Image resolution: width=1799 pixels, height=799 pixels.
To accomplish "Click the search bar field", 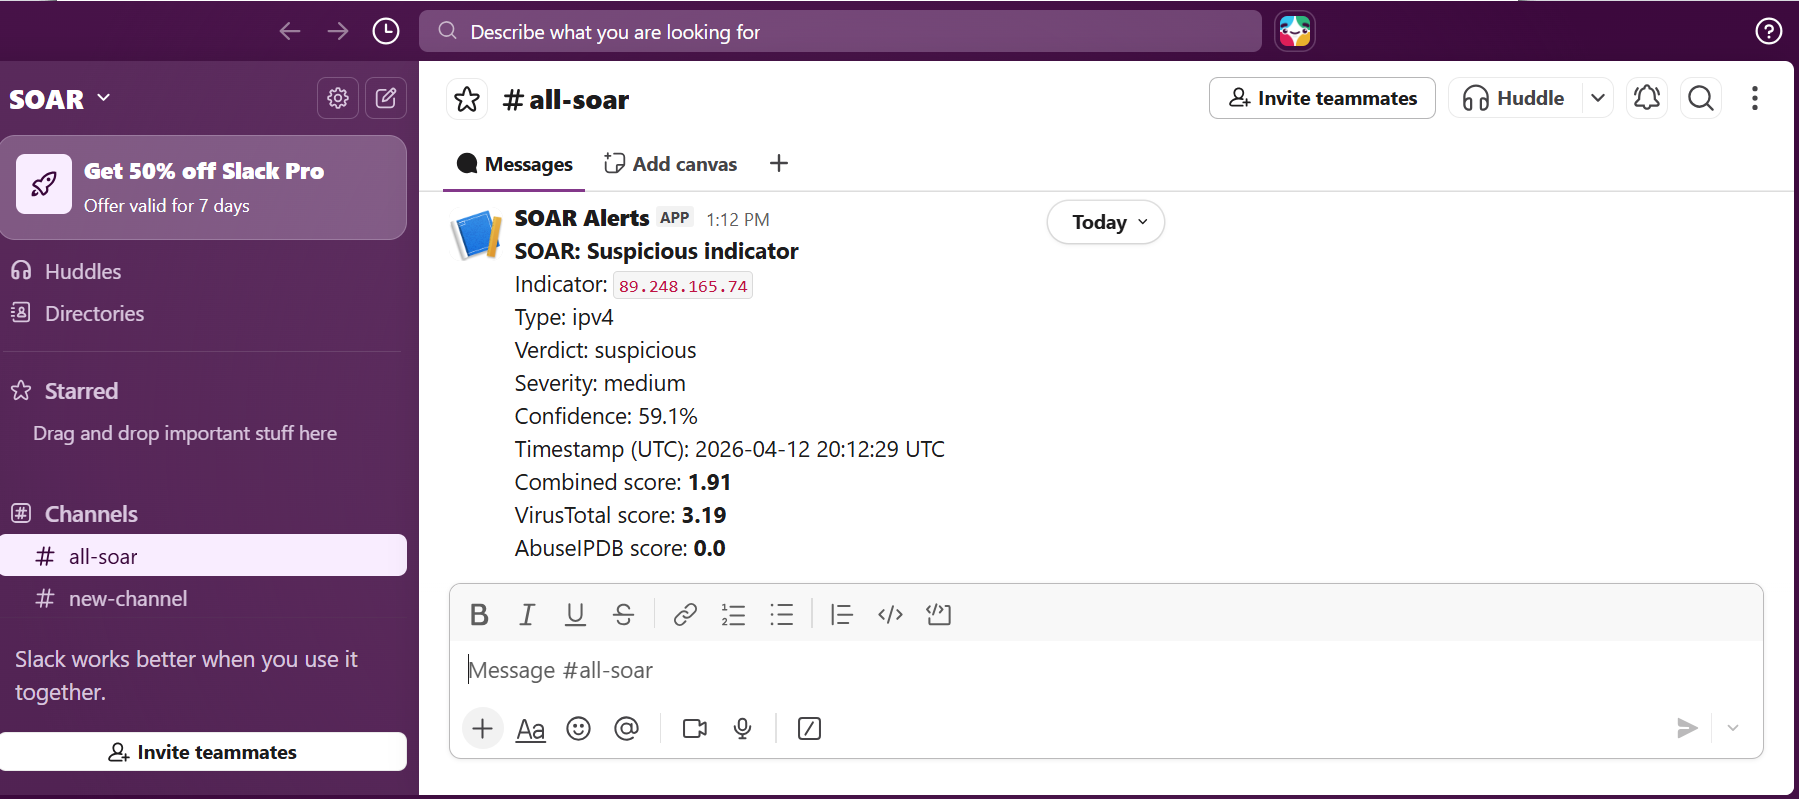I will [840, 31].
